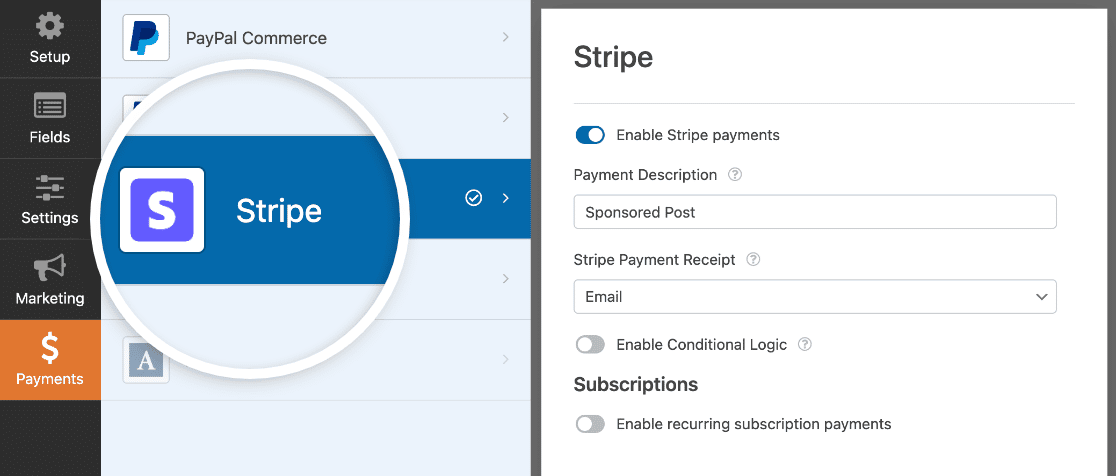Image resolution: width=1116 pixels, height=476 pixels.
Task: Show help for Enable Conditional Logic
Action: point(804,345)
